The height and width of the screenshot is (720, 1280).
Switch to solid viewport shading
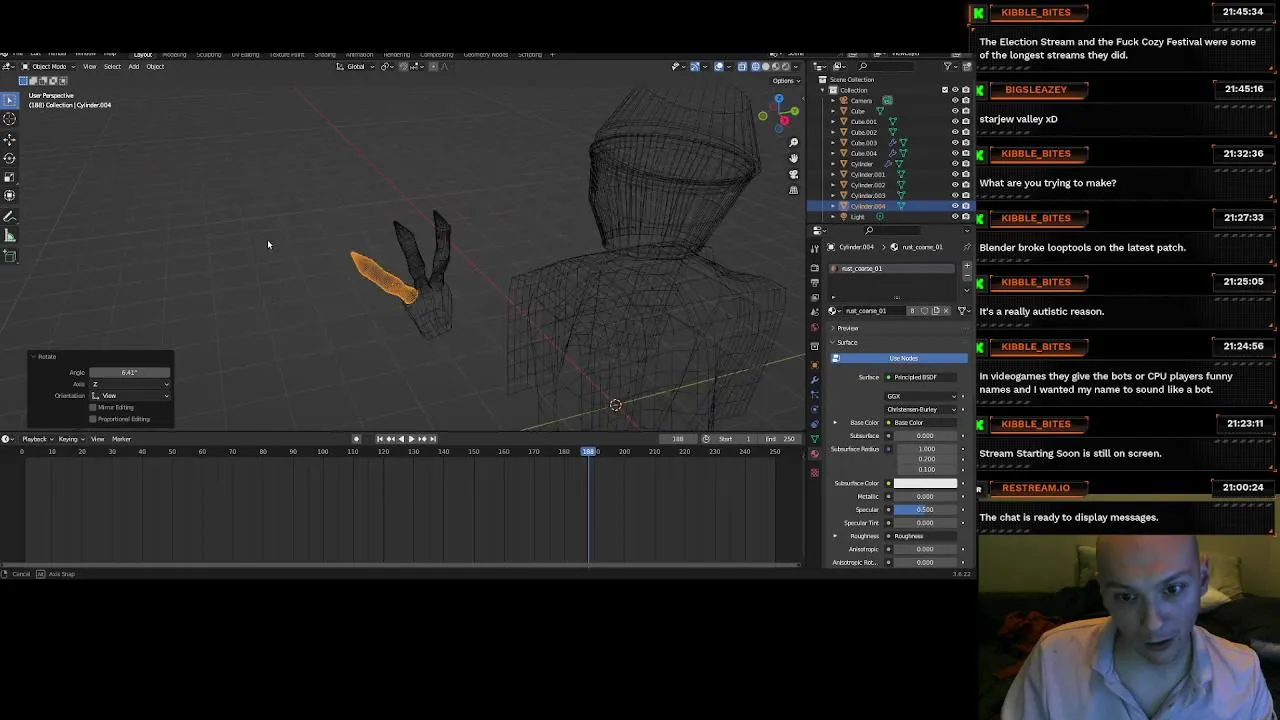click(x=766, y=67)
